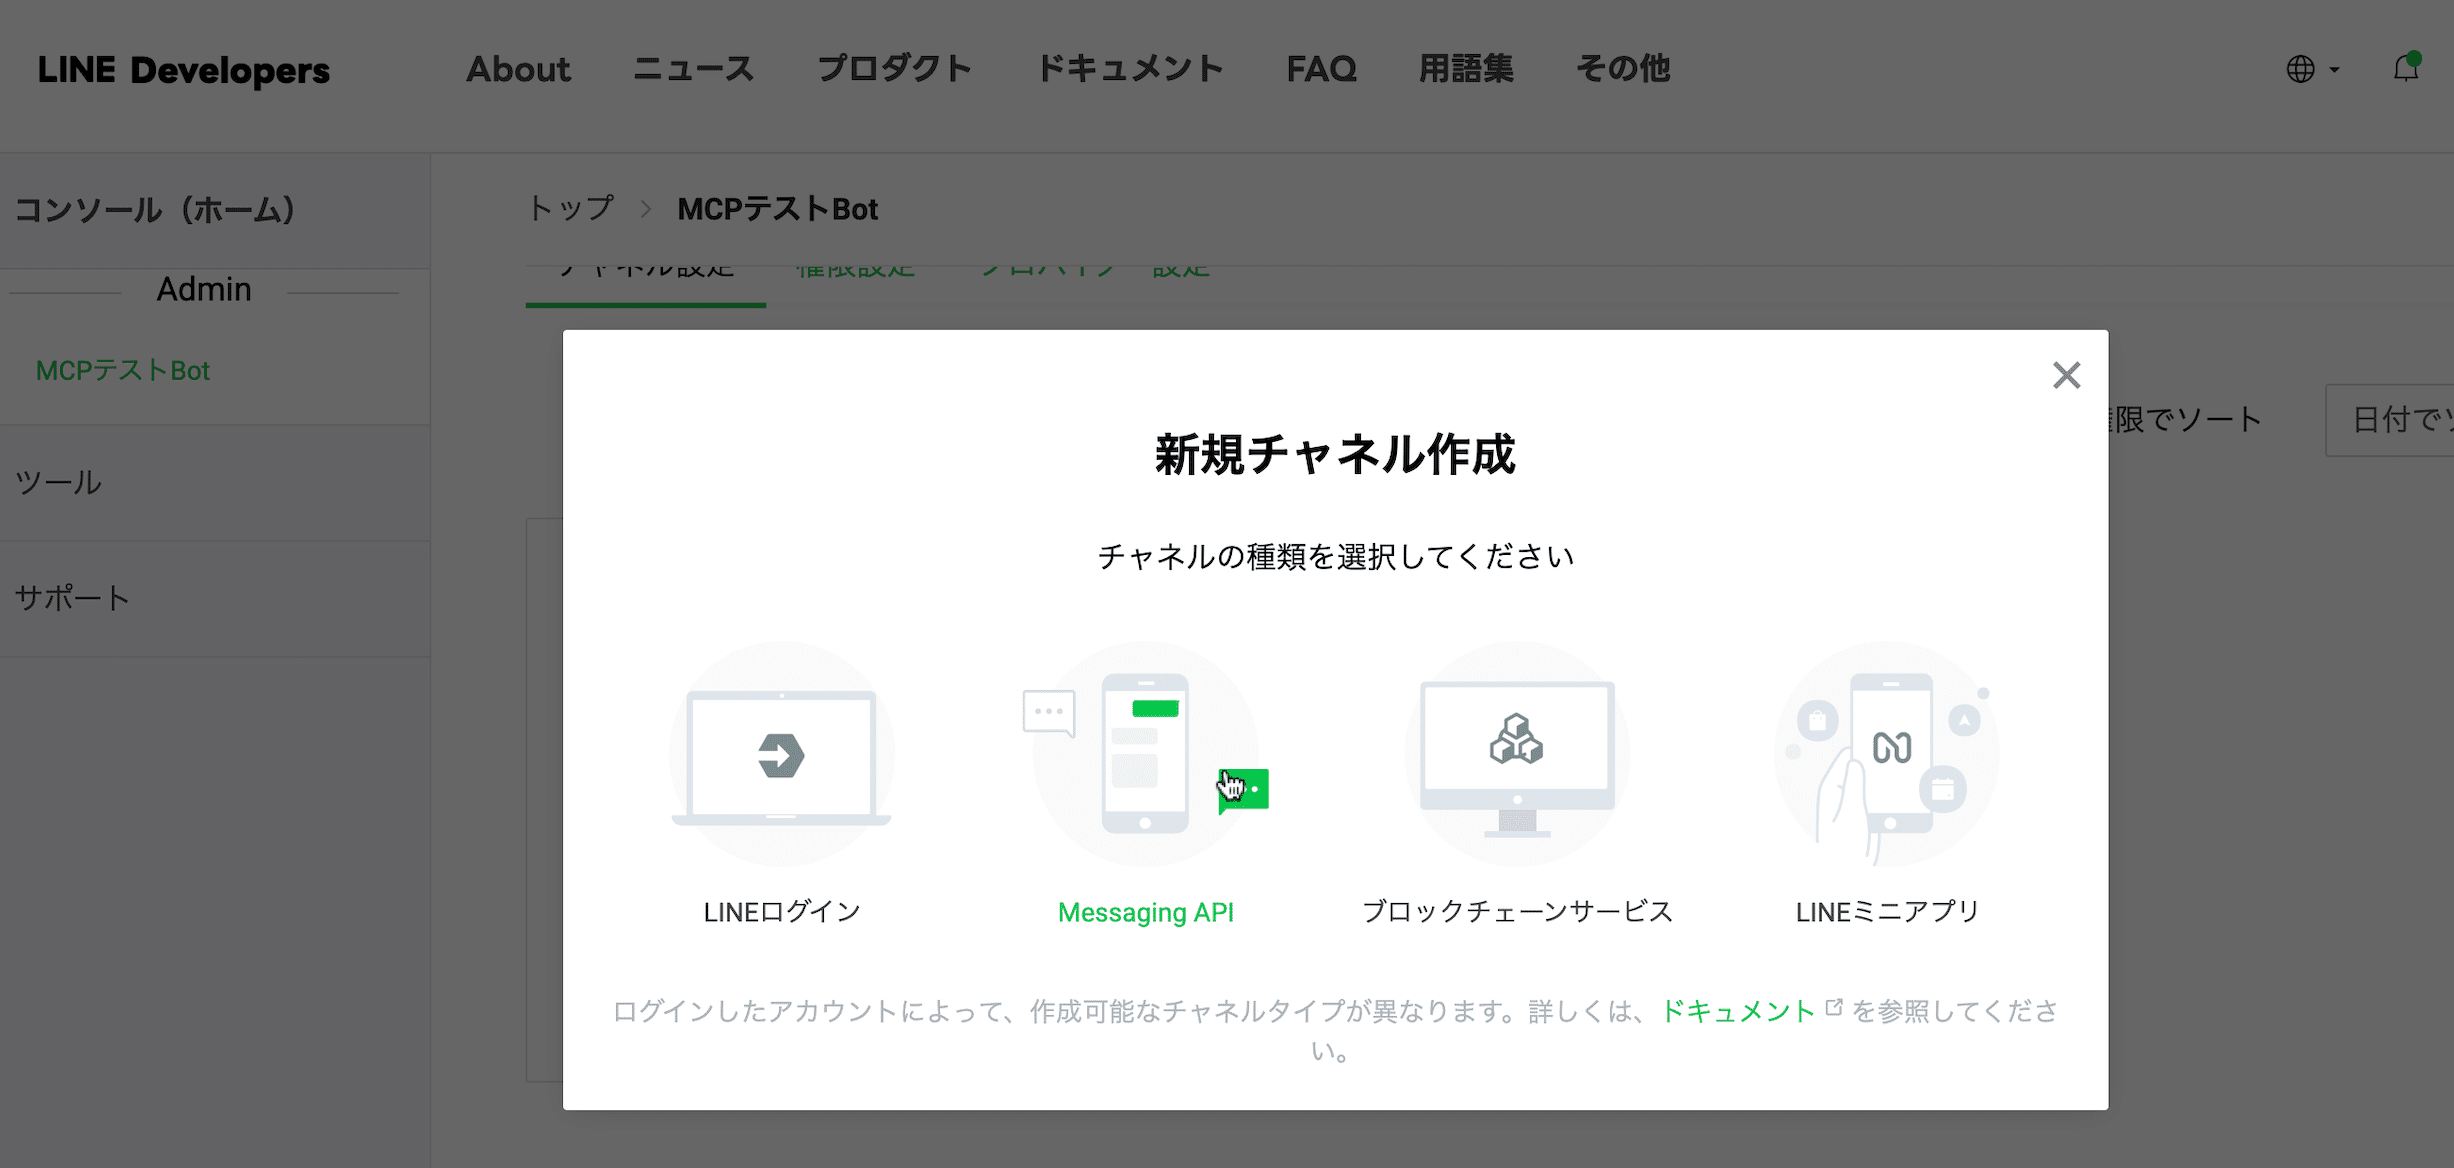This screenshot has width=2454, height=1168.
Task: Click the LINE Developers logo
Action: click(x=184, y=70)
